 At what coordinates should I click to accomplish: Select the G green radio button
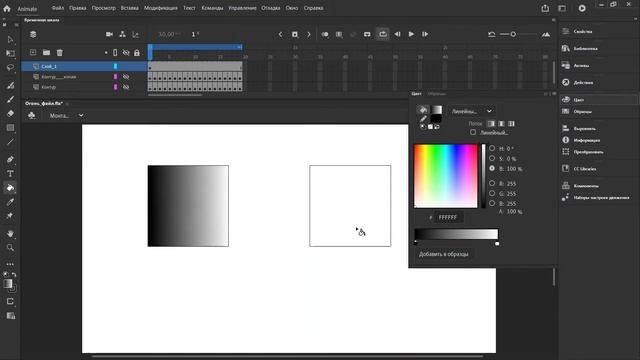tap(492, 193)
